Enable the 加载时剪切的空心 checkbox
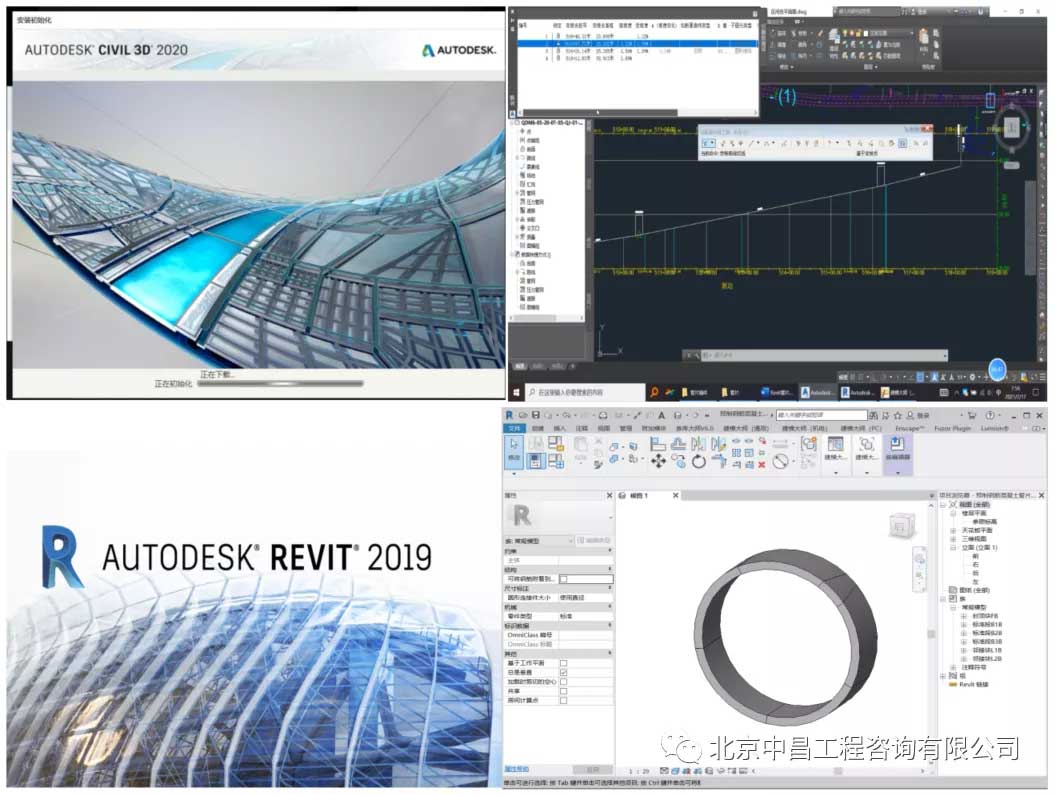The width and height of the screenshot is (1055, 795). (x=564, y=682)
